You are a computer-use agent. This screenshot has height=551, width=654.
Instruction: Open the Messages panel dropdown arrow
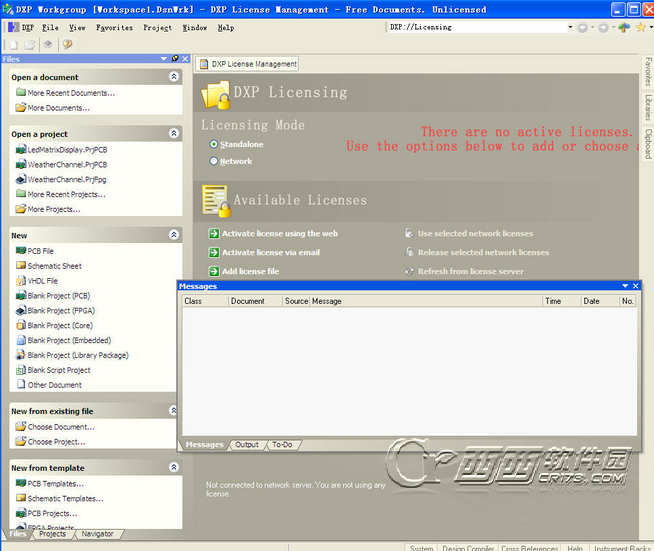pyautogui.click(x=625, y=286)
